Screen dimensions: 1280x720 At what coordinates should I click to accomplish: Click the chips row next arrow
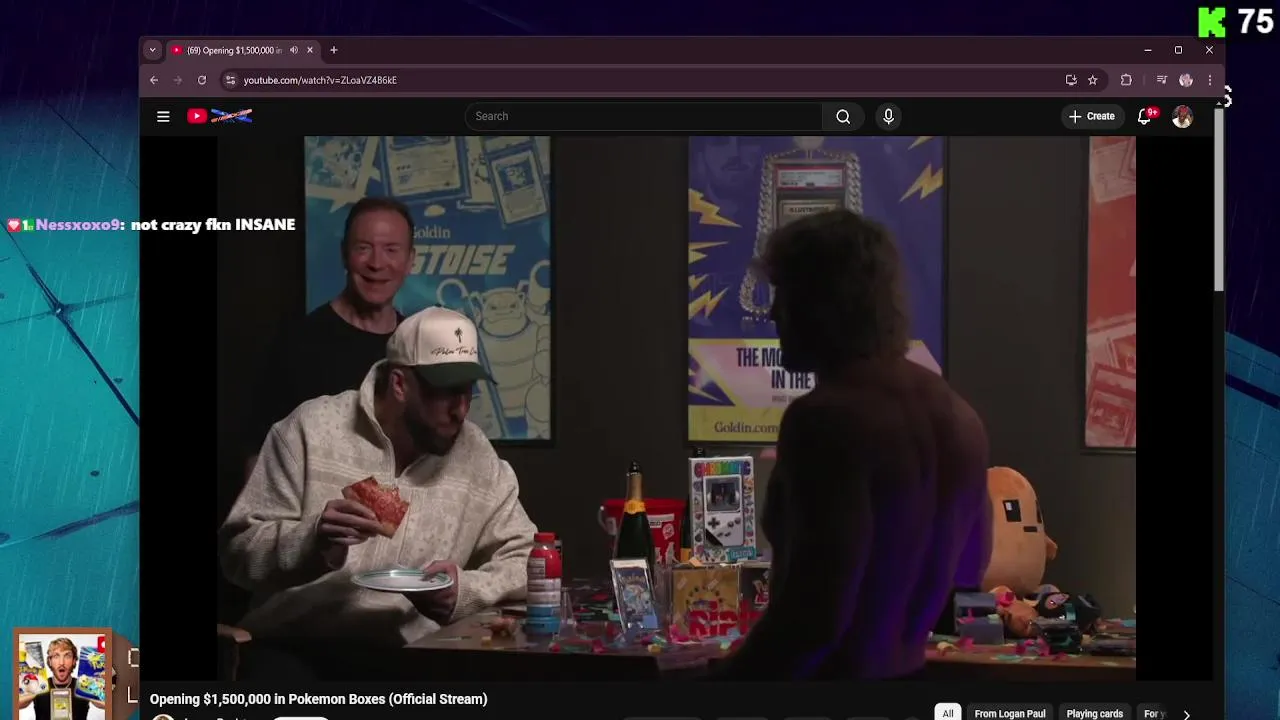[1186, 714]
